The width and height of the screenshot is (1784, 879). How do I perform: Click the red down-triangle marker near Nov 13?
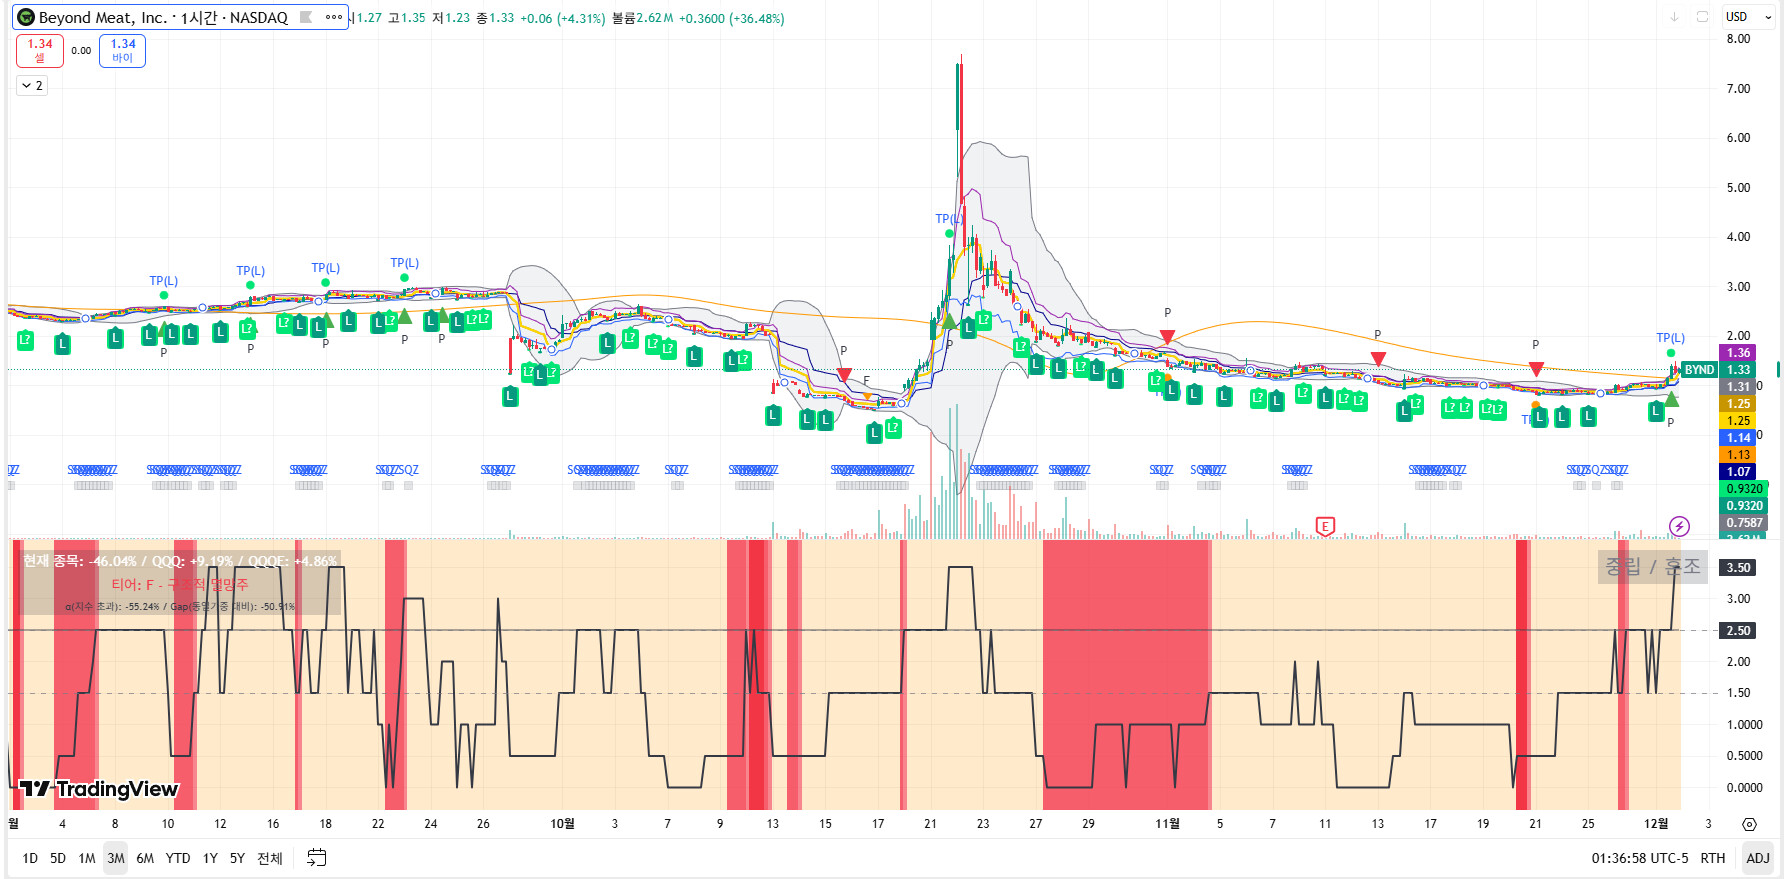pos(1378,358)
